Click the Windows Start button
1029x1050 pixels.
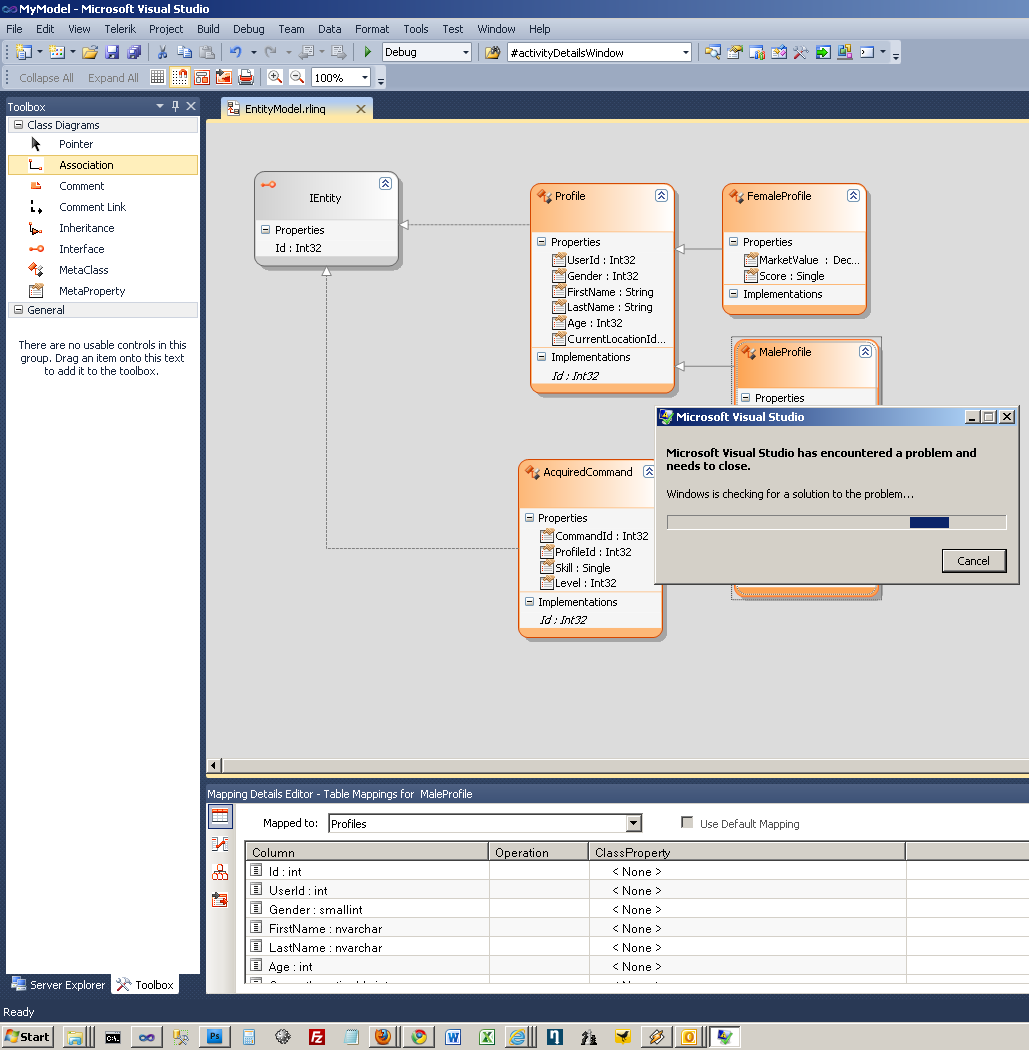pos(28,1037)
